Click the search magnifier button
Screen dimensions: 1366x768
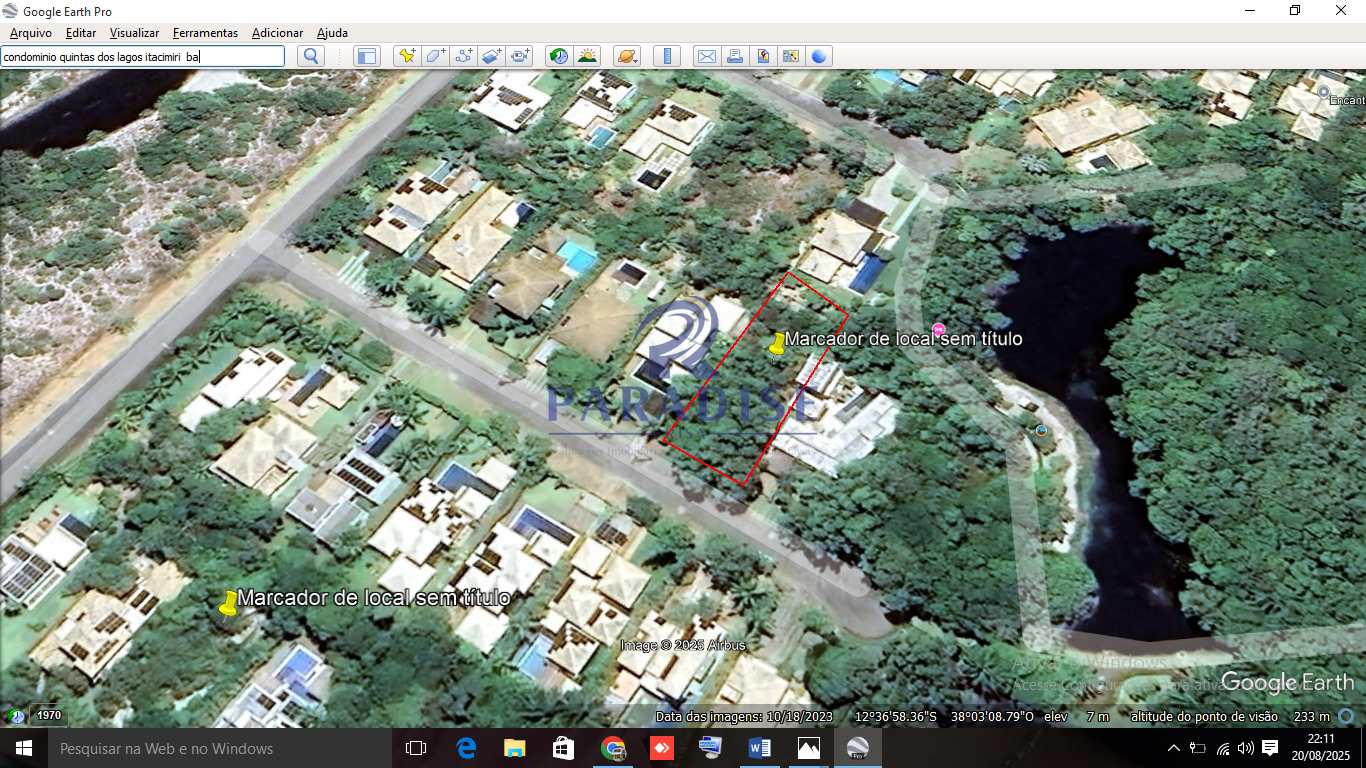[311, 56]
